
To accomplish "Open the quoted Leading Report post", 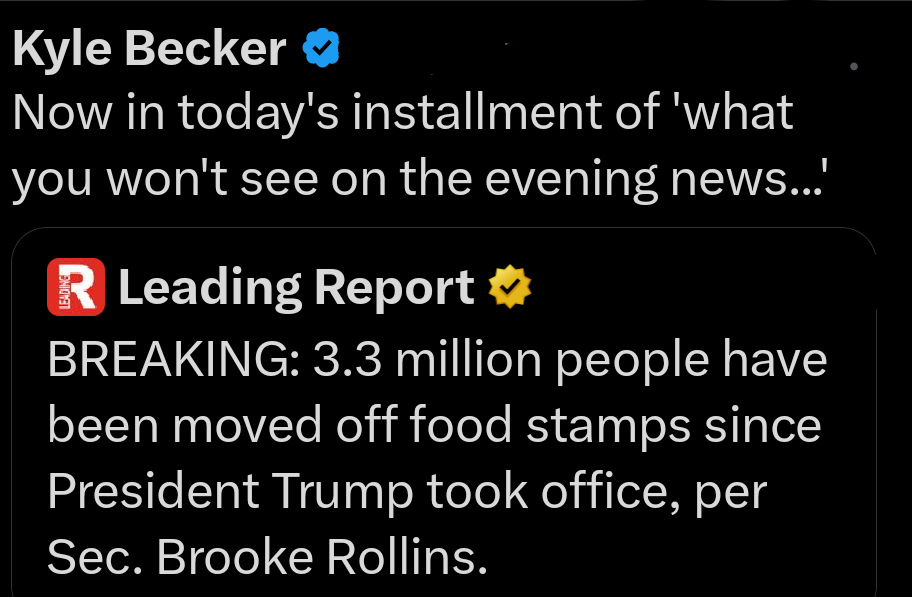I will point(450,420).
